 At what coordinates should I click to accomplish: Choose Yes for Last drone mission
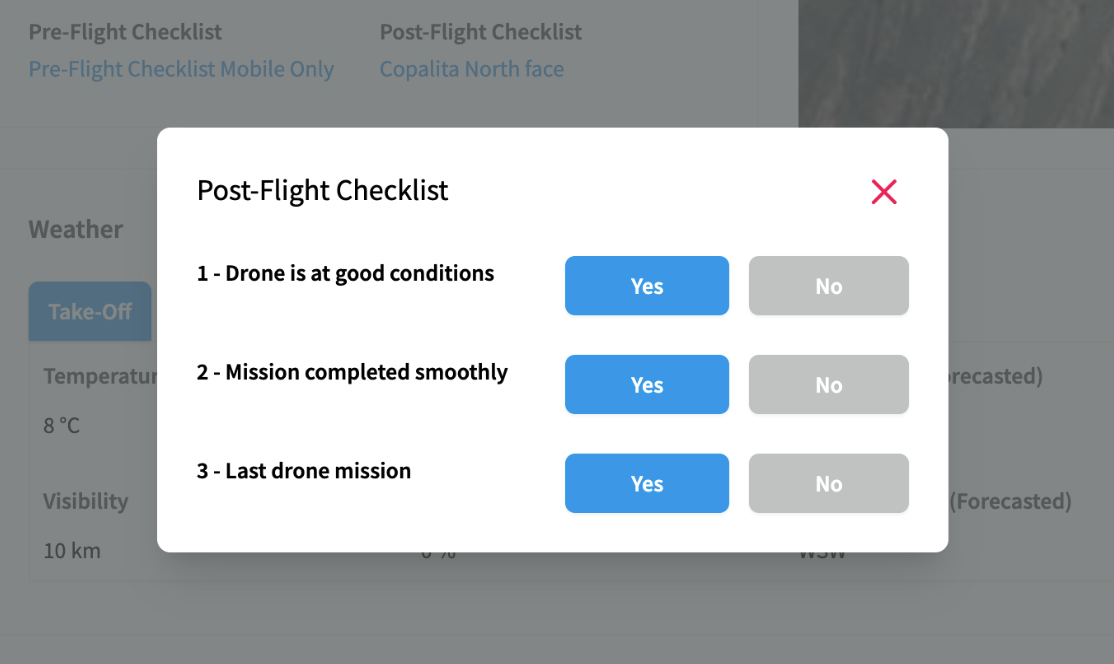(647, 483)
